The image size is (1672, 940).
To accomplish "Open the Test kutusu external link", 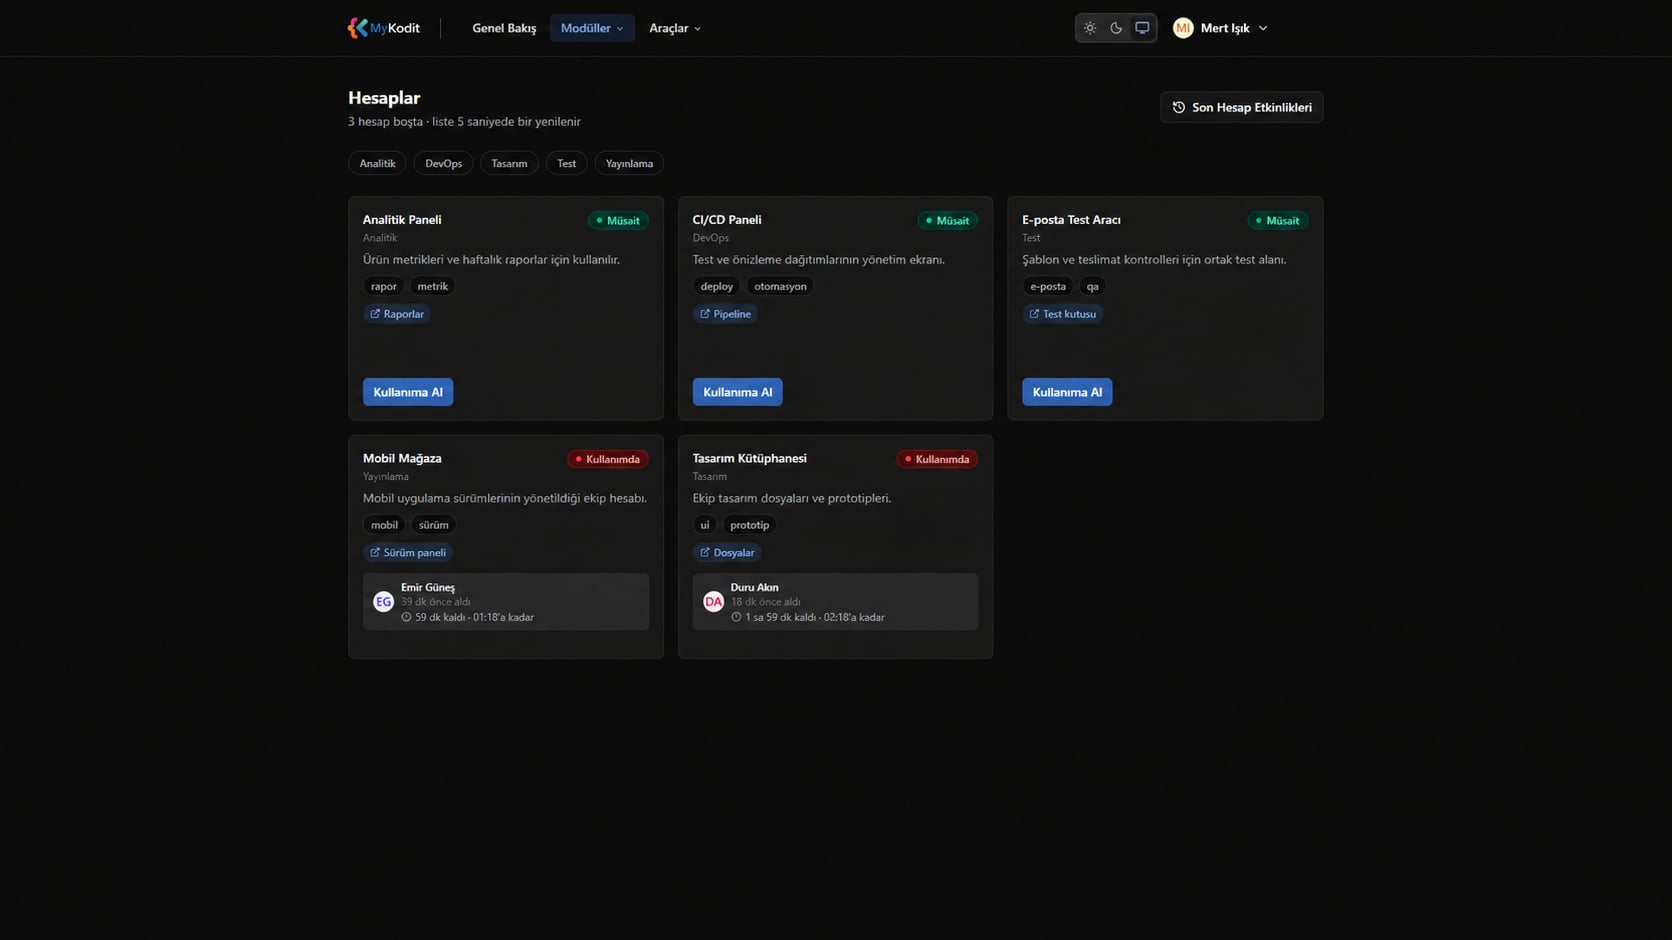I will tap(1063, 314).
